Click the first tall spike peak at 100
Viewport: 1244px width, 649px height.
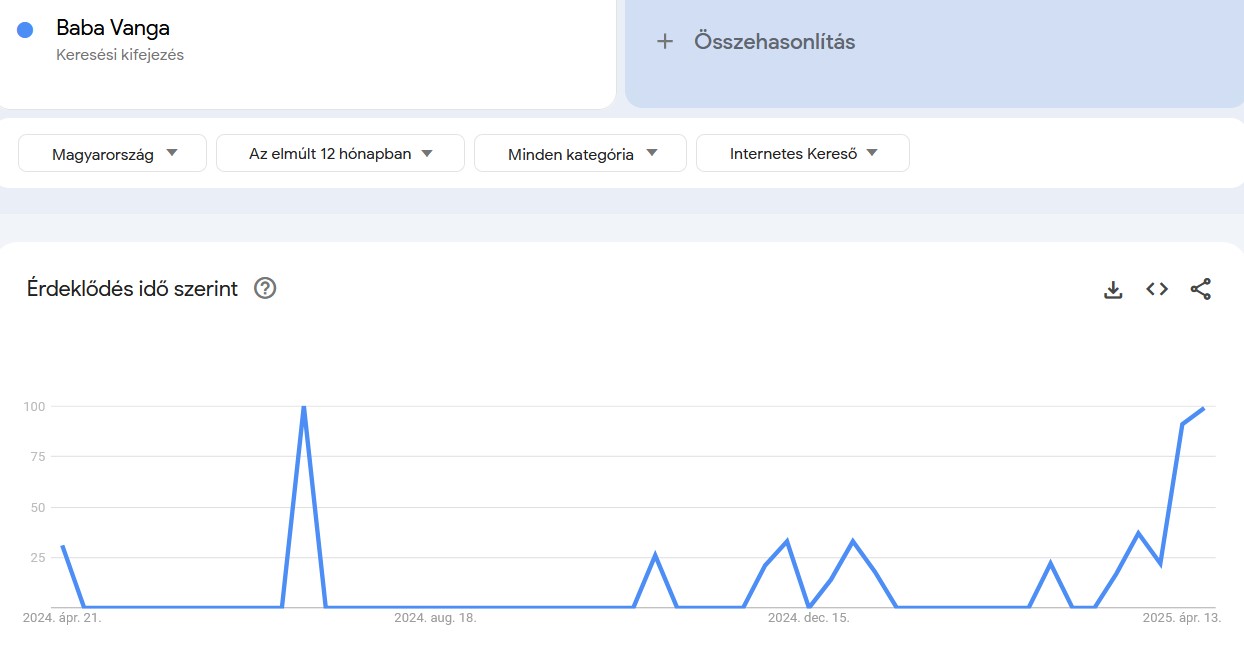click(x=304, y=407)
